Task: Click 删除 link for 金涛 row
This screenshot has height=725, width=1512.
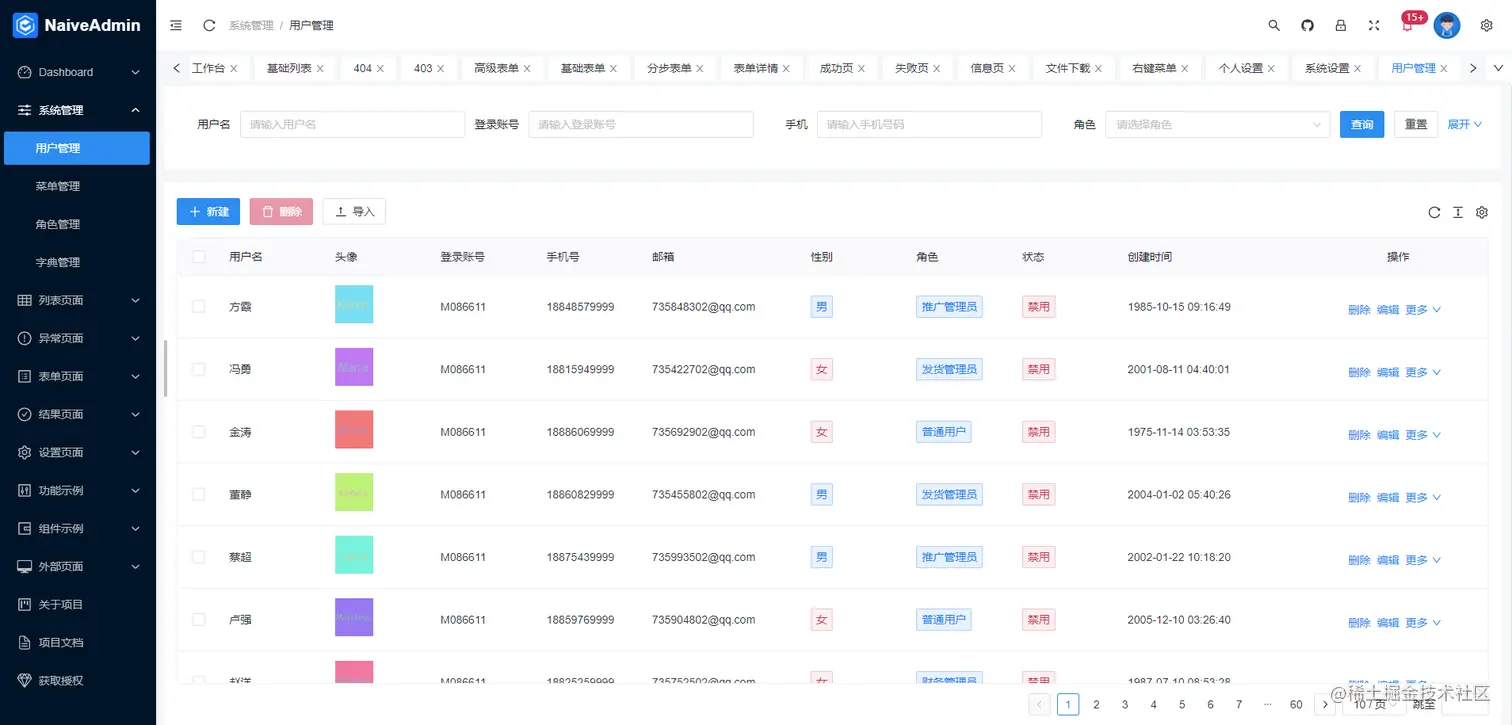Action: point(1359,435)
